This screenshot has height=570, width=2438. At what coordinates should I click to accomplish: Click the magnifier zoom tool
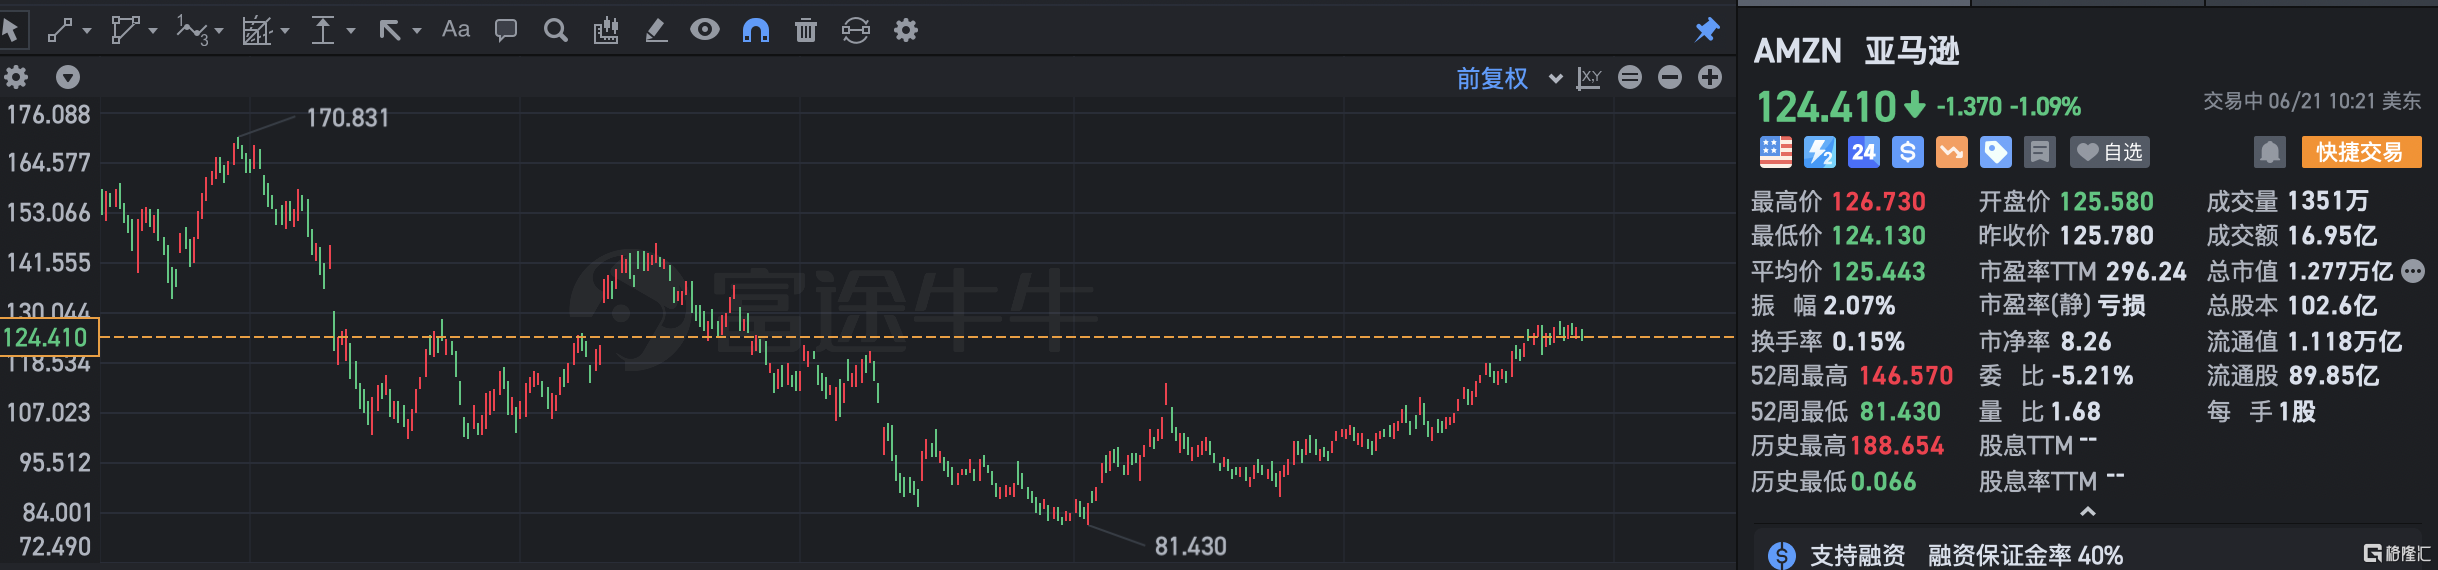click(x=555, y=30)
